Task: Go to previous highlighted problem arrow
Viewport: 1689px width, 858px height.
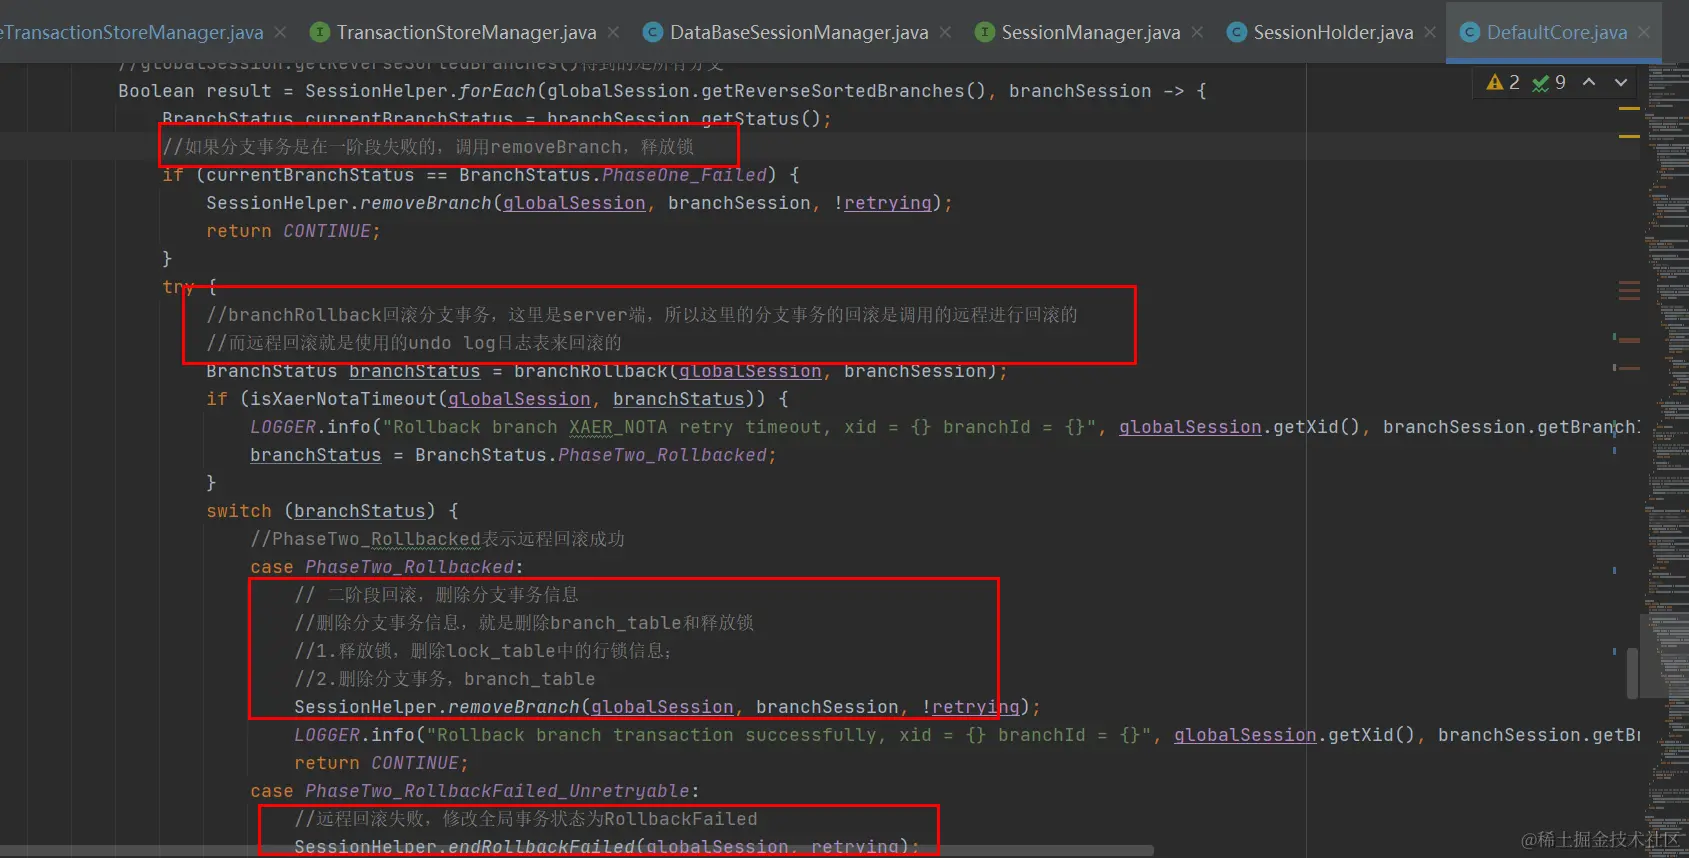Action: [1589, 82]
